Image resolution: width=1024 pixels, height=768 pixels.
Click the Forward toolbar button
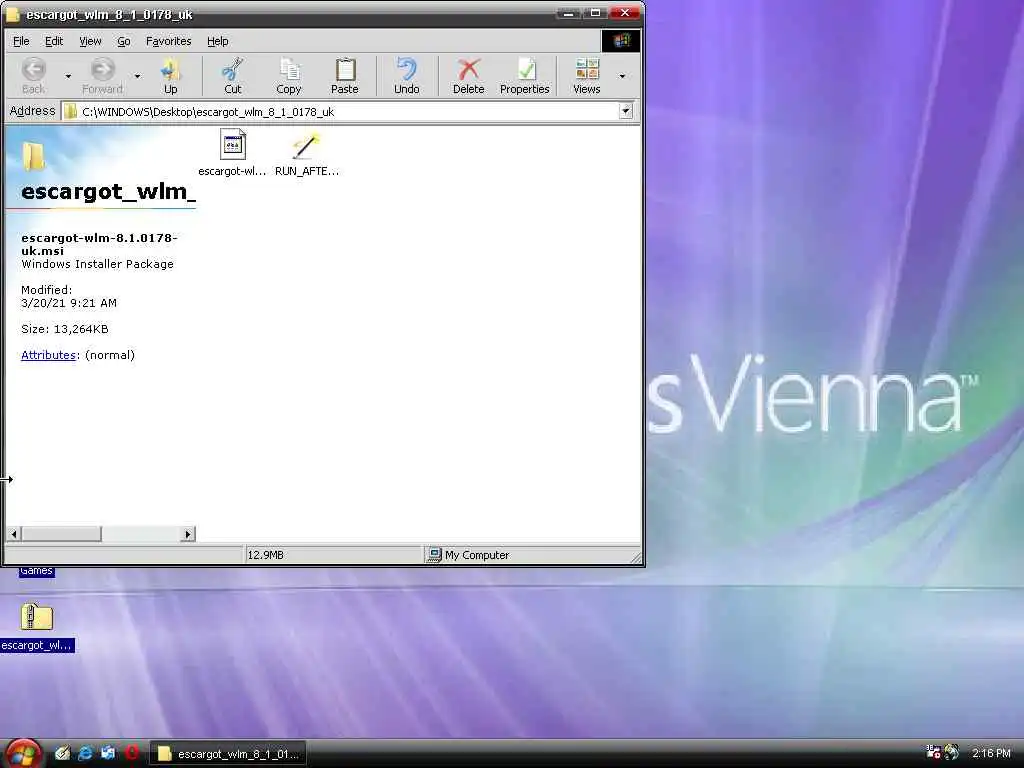[x=103, y=76]
